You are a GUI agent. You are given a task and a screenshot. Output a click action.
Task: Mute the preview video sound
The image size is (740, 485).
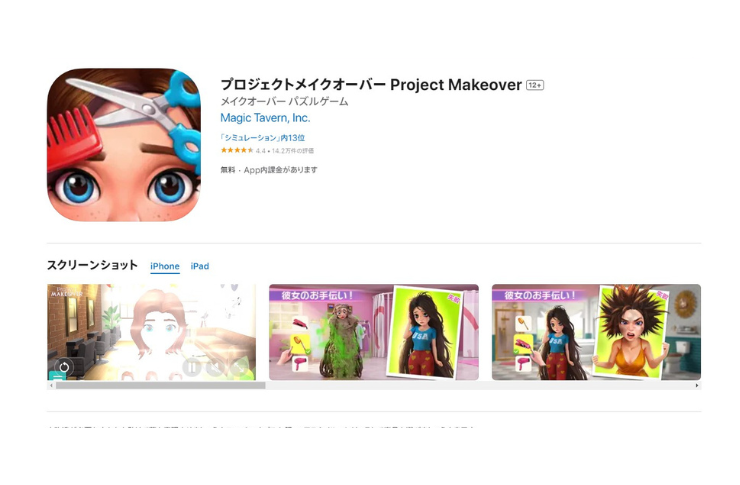(x=216, y=367)
